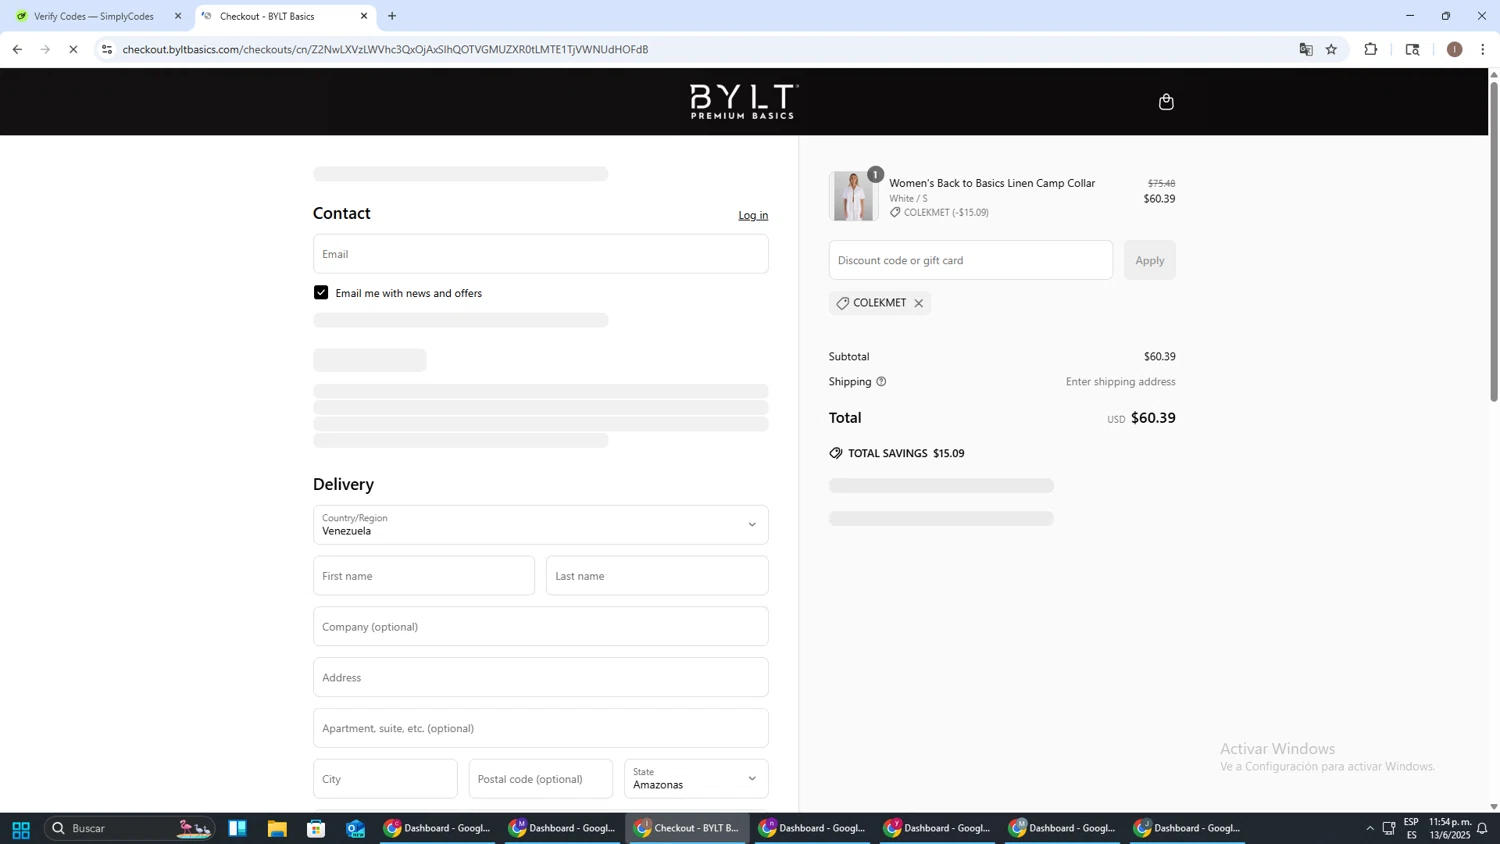The width and height of the screenshot is (1500, 844).
Task: Click the Last name field
Action: pos(657,576)
